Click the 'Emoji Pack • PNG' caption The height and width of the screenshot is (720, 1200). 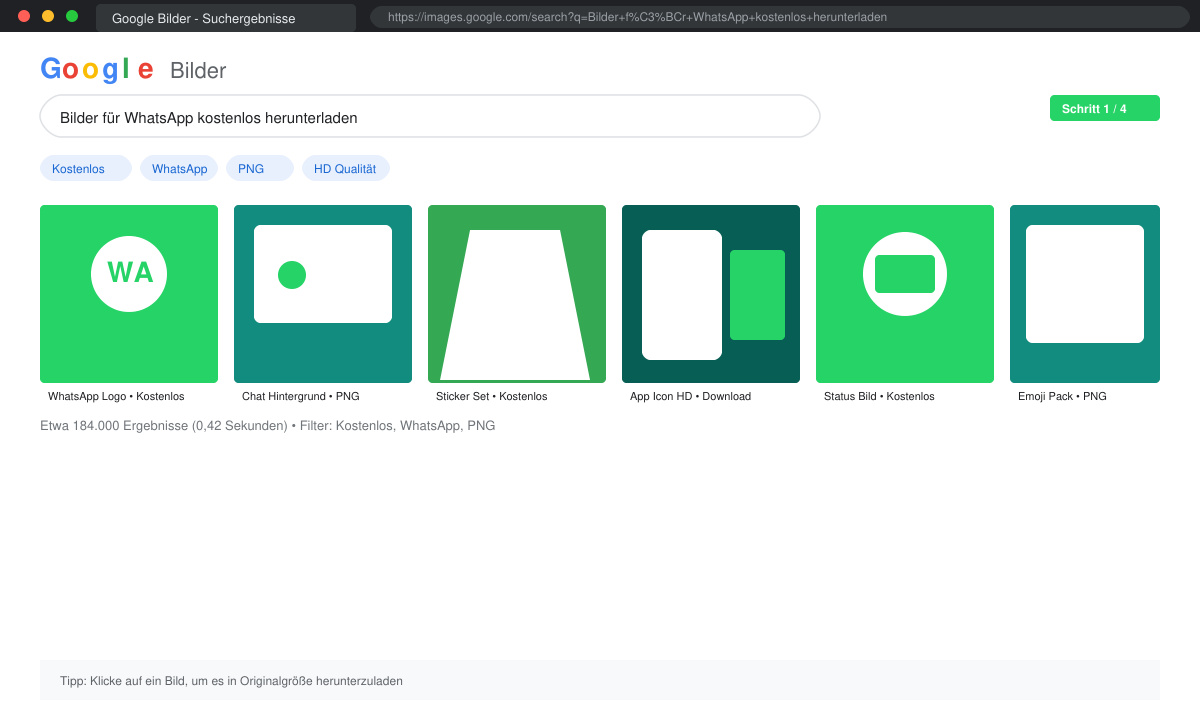point(1062,397)
